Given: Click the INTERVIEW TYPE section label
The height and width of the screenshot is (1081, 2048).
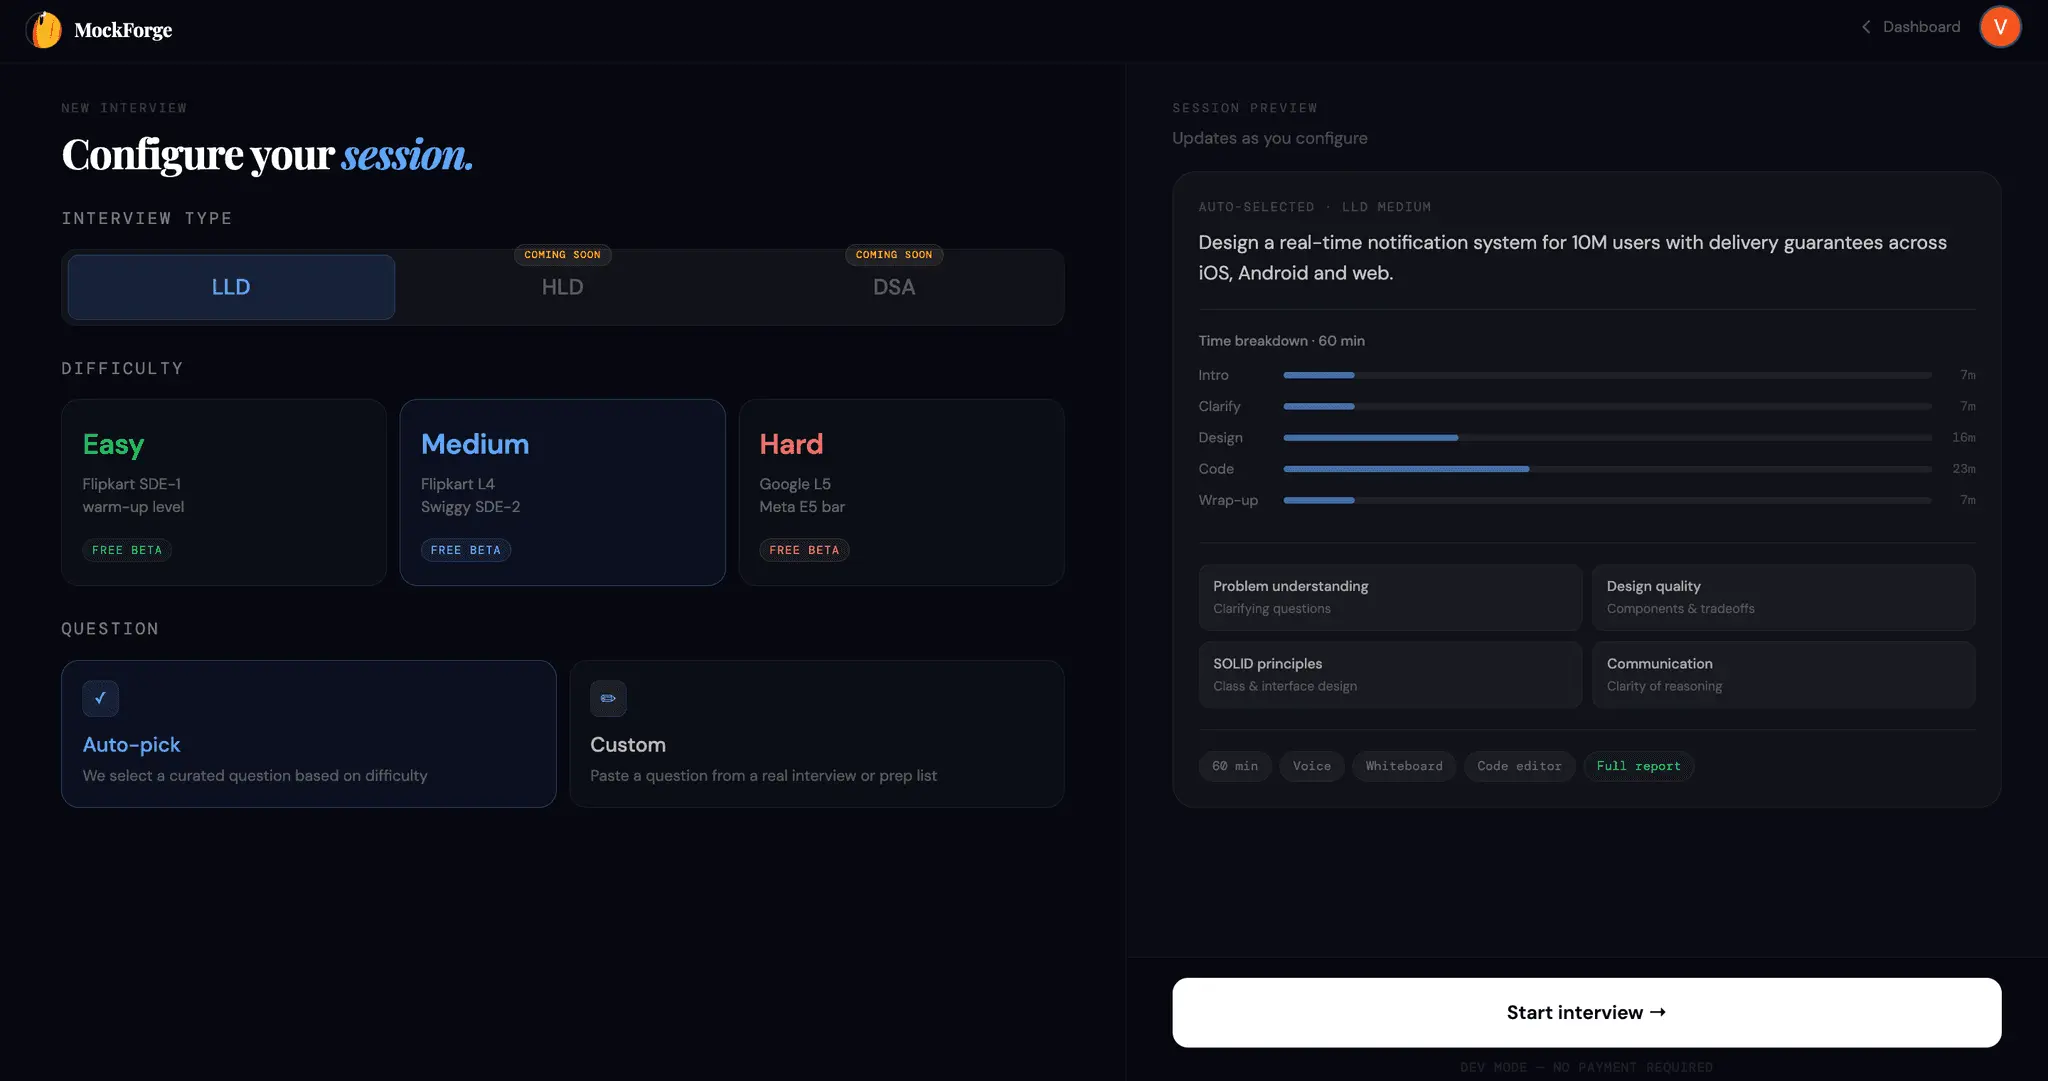Looking at the screenshot, I should [147, 218].
